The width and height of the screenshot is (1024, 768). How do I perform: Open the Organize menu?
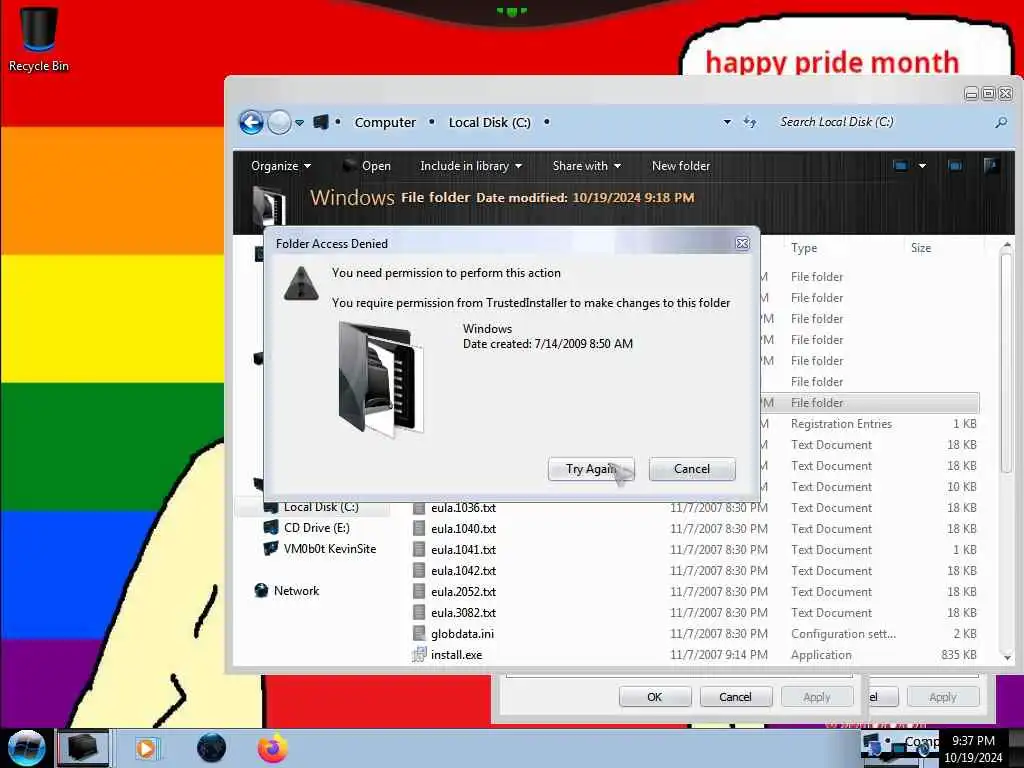281,166
